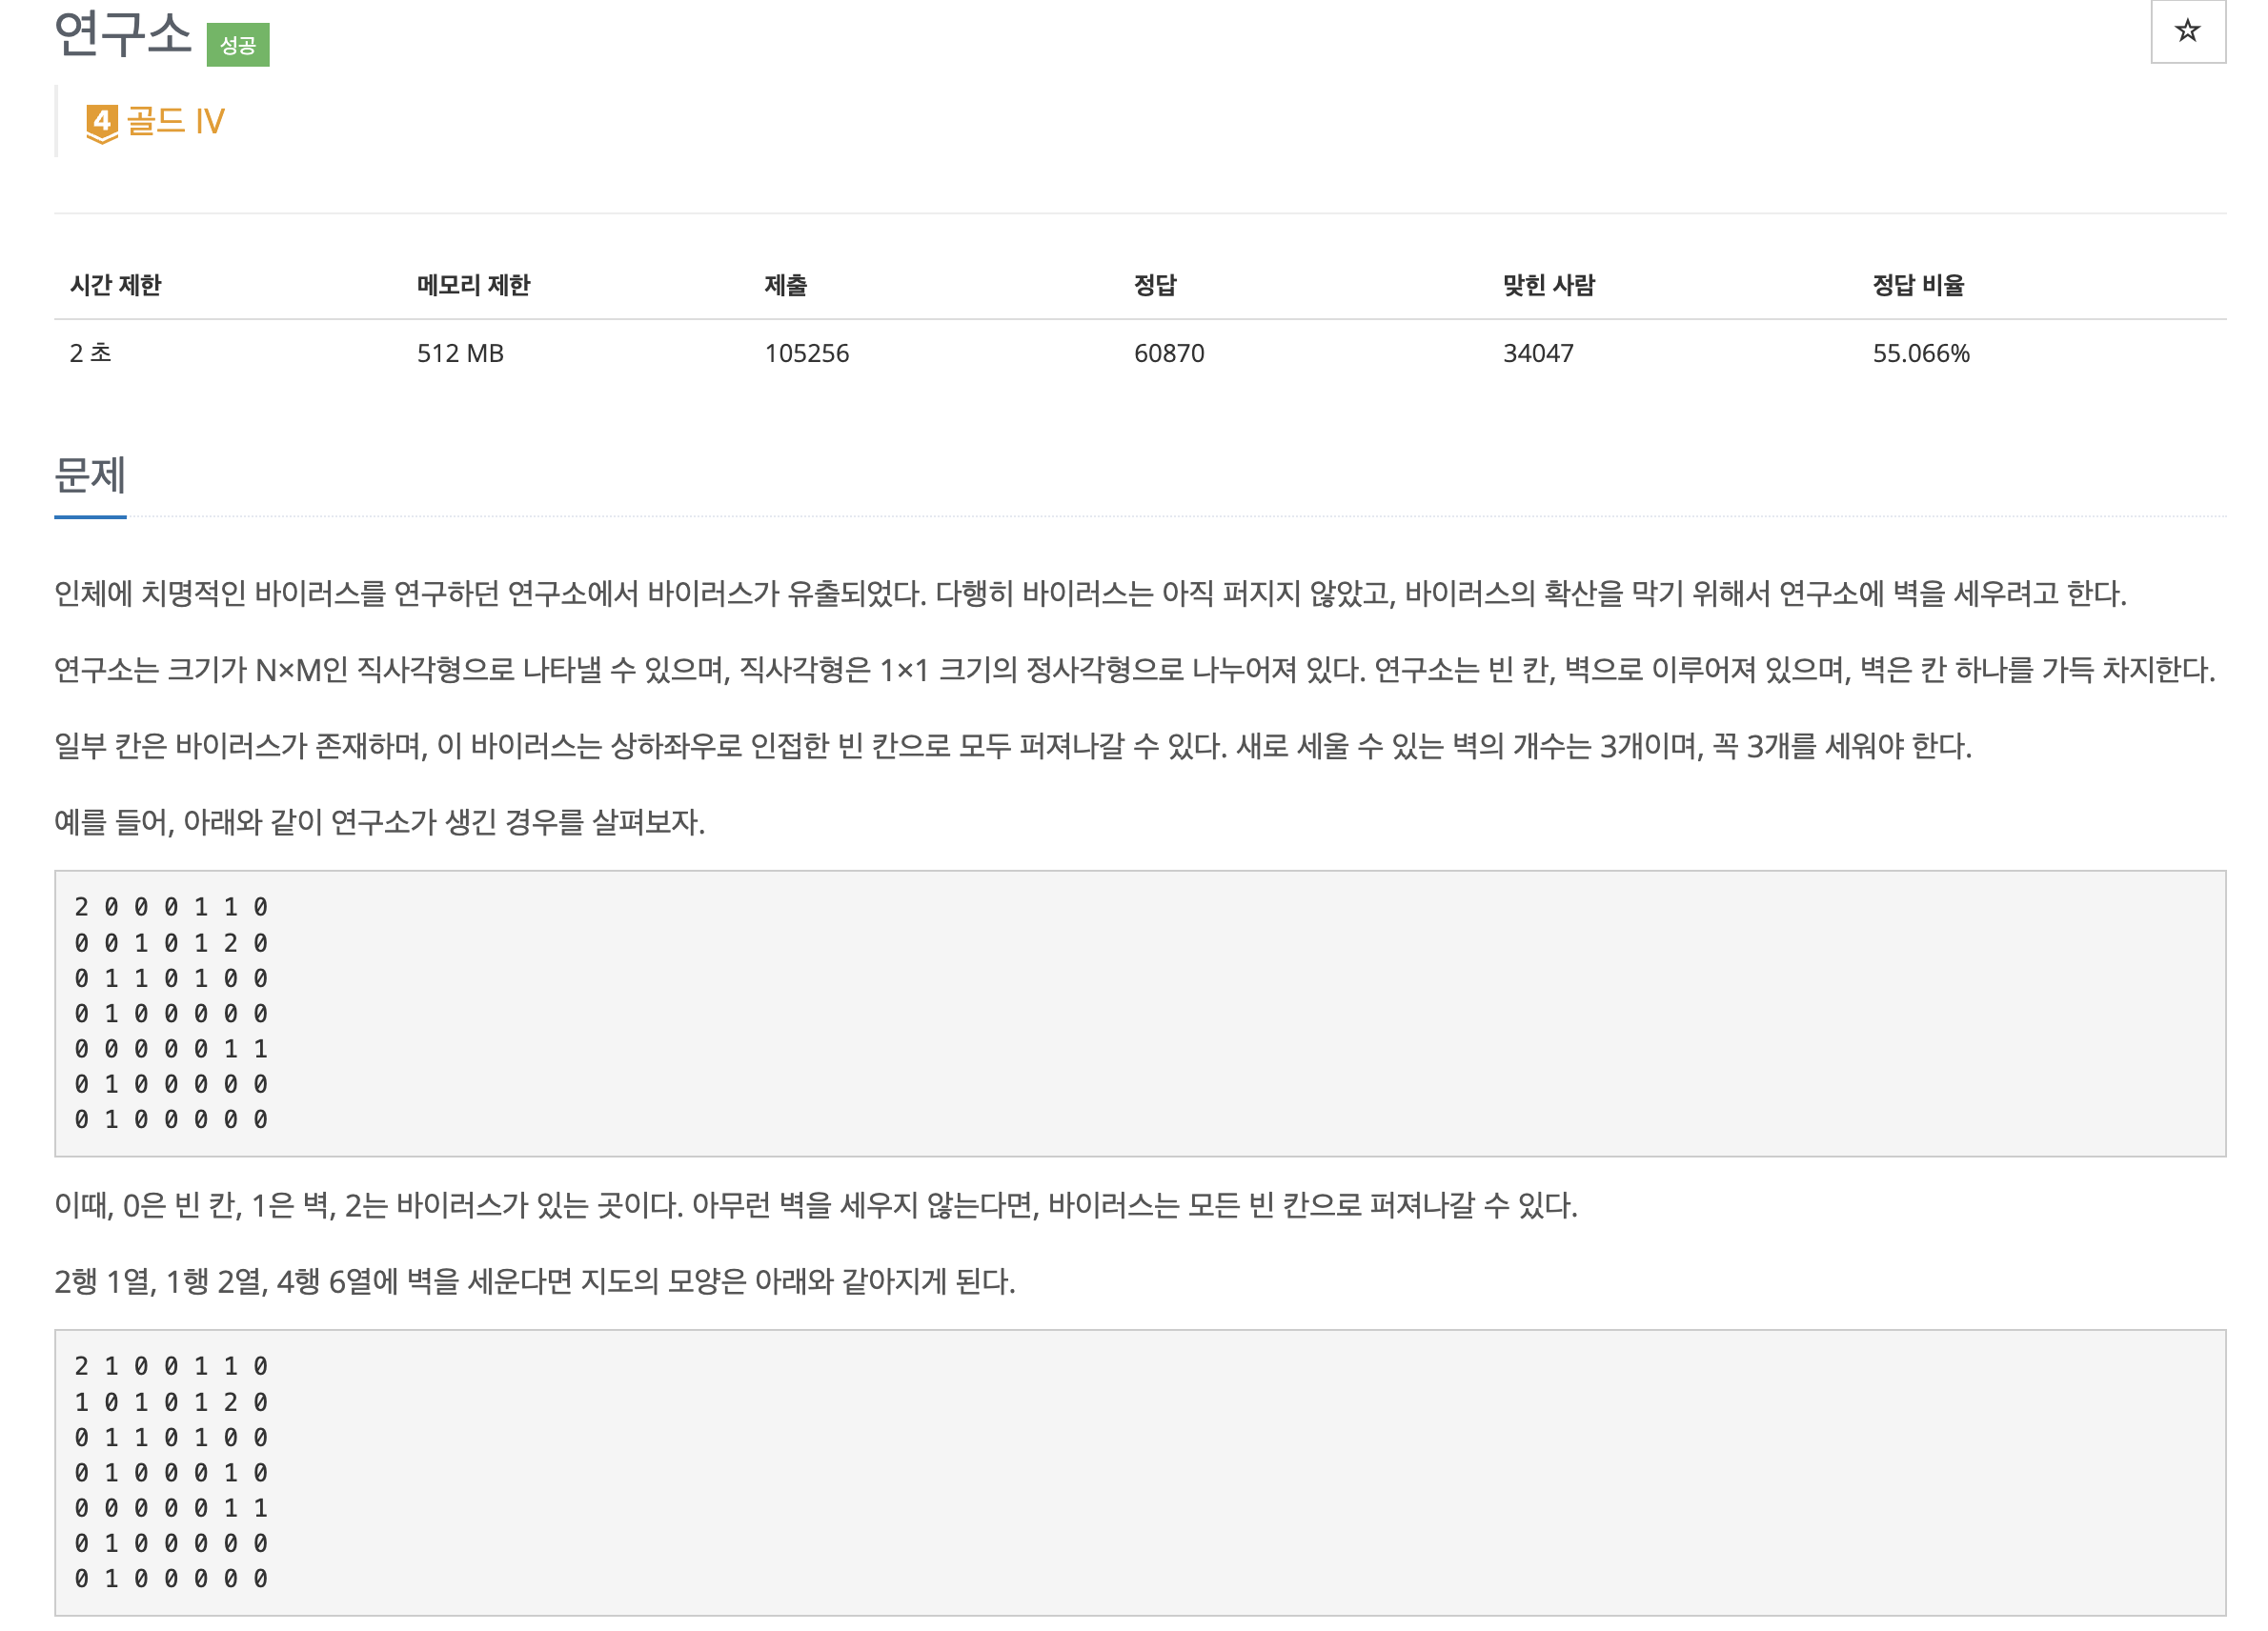
Task: Select the 메모리 제한 column header
Action: click(474, 285)
